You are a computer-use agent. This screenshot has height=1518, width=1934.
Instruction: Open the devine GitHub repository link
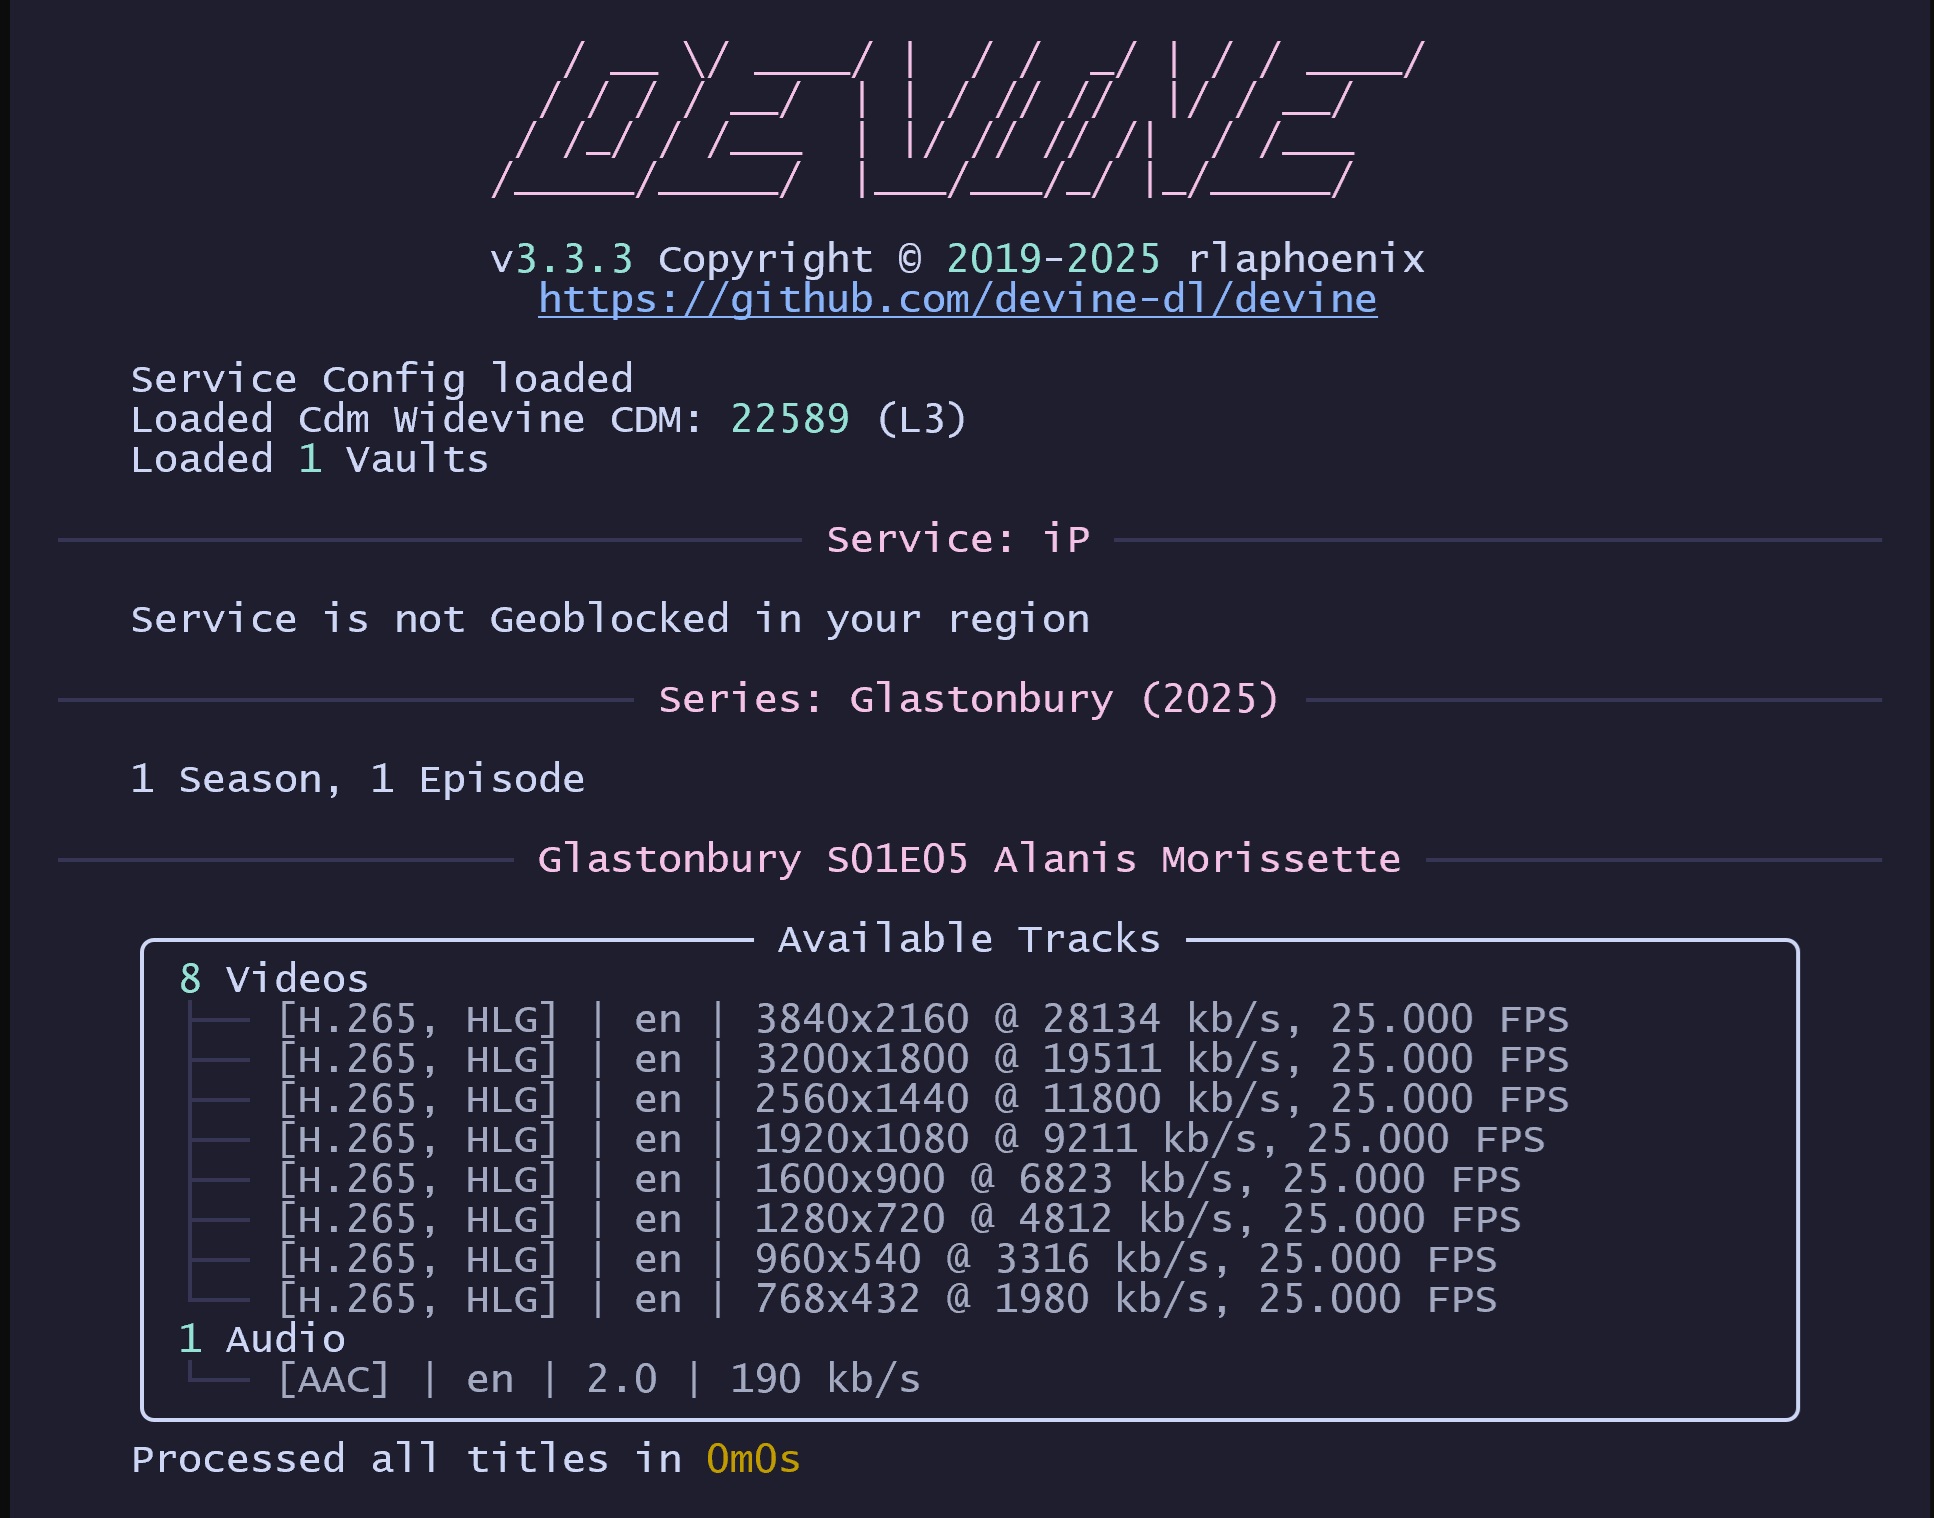[x=957, y=299]
